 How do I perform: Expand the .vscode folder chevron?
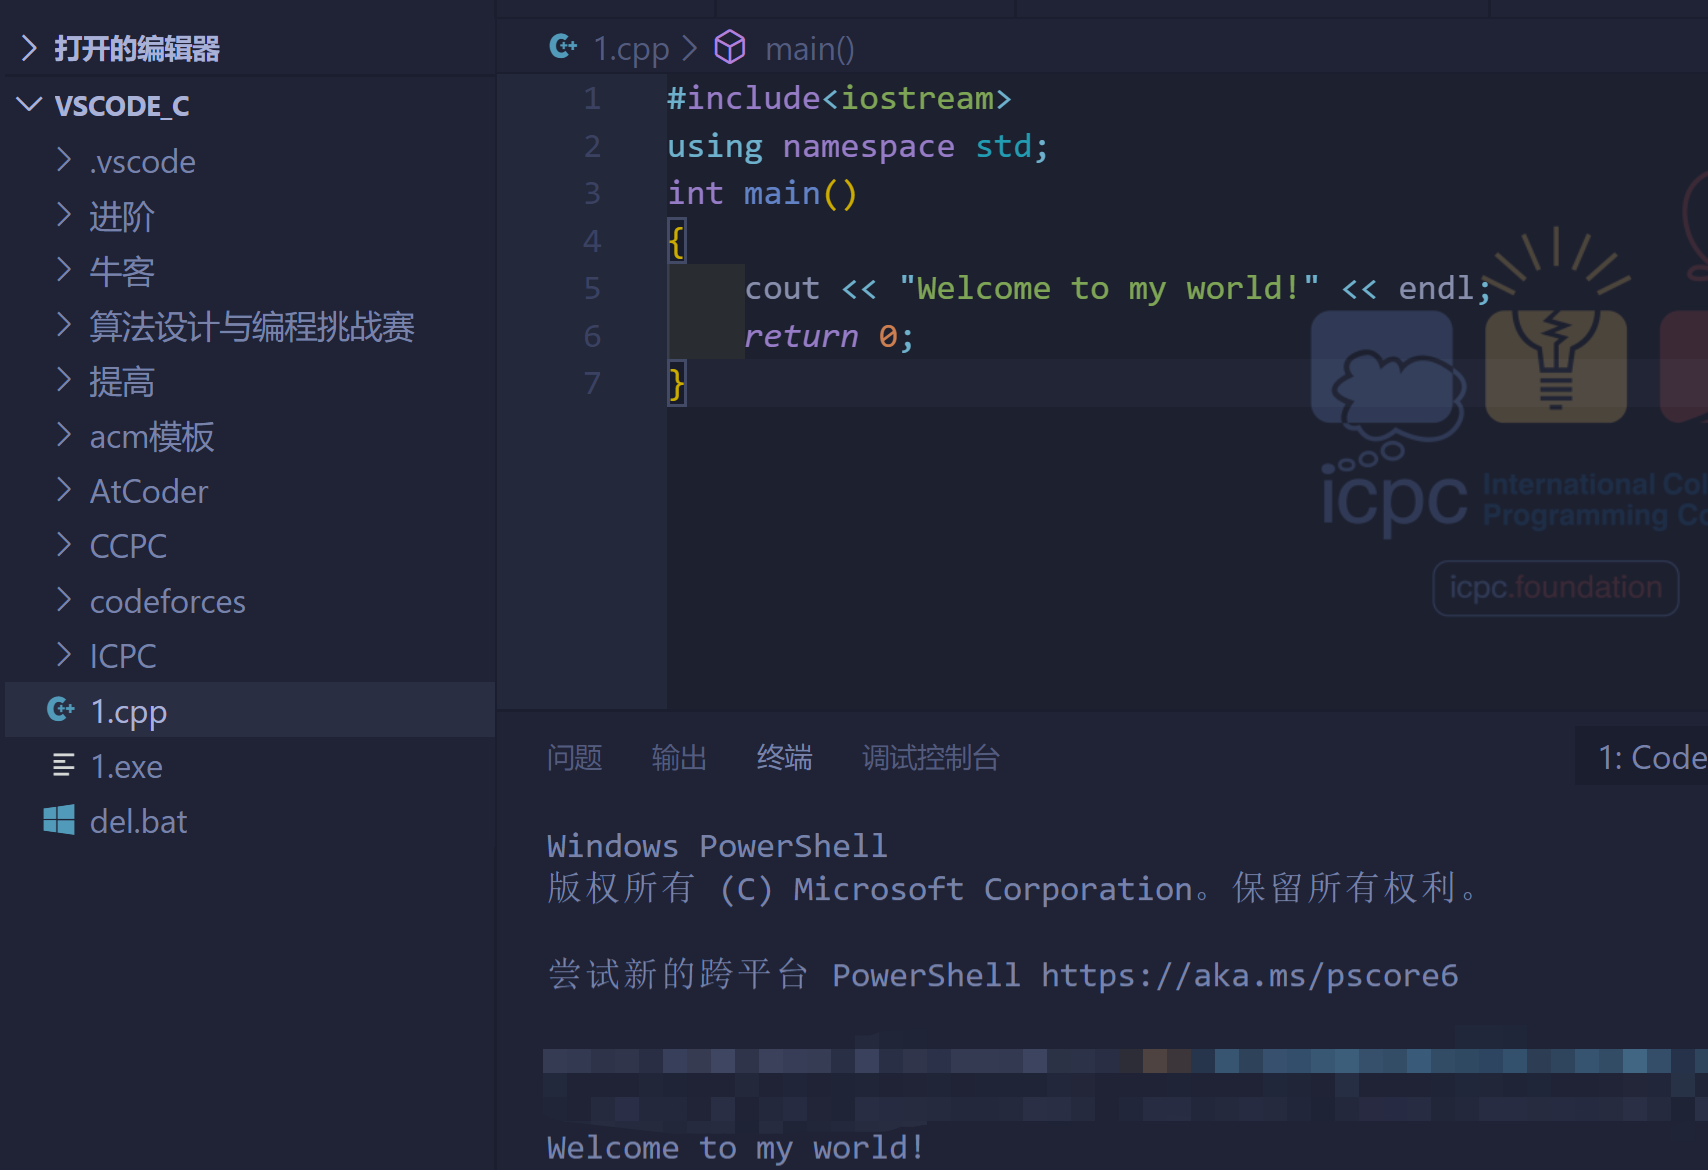coord(64,160)
